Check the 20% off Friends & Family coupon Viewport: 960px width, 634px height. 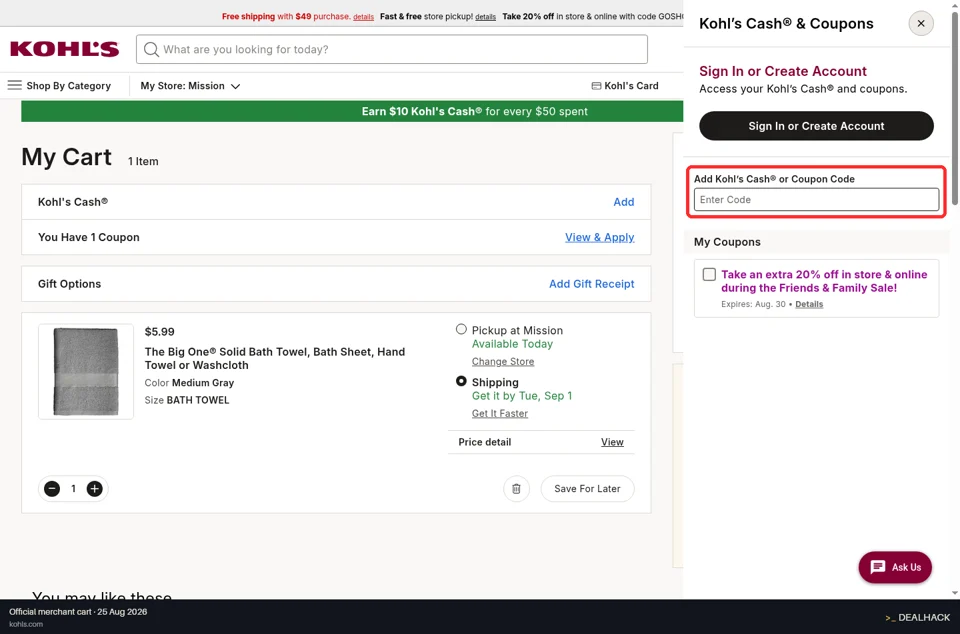pos(709,274)
